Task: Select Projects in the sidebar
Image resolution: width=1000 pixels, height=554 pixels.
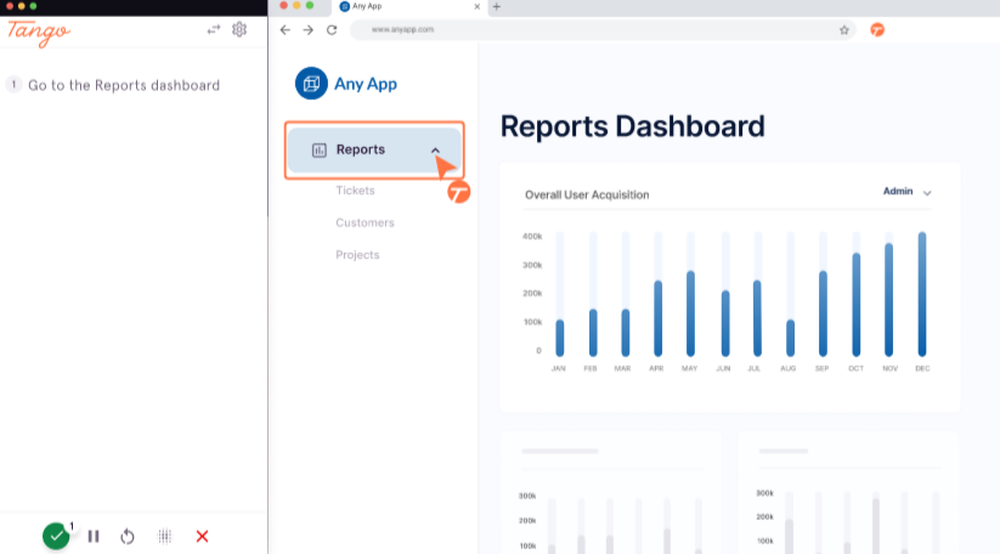Action: 357,254
